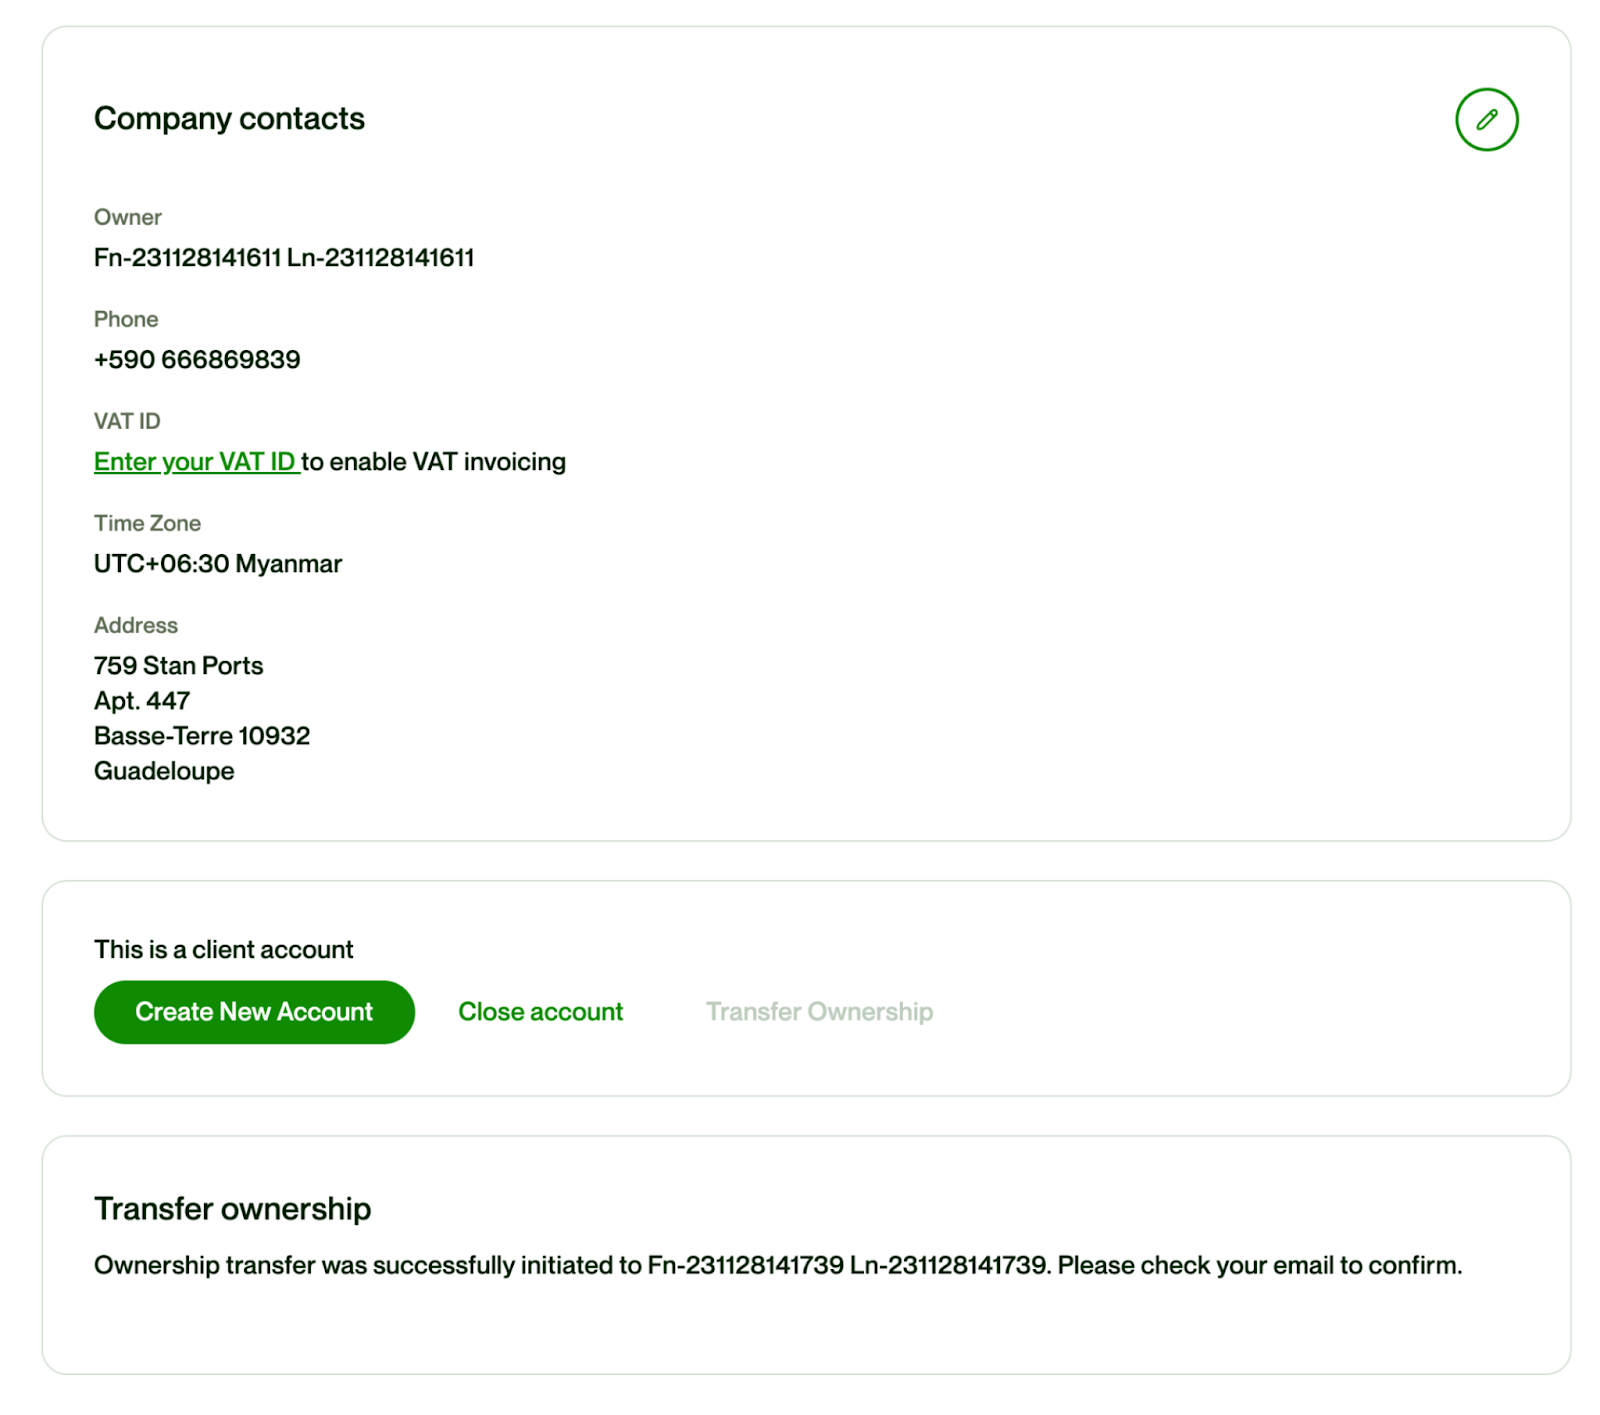Click the Close account link
Image resolution: width=1600 pixels, height=1415 pixels.
point(540,1012)
